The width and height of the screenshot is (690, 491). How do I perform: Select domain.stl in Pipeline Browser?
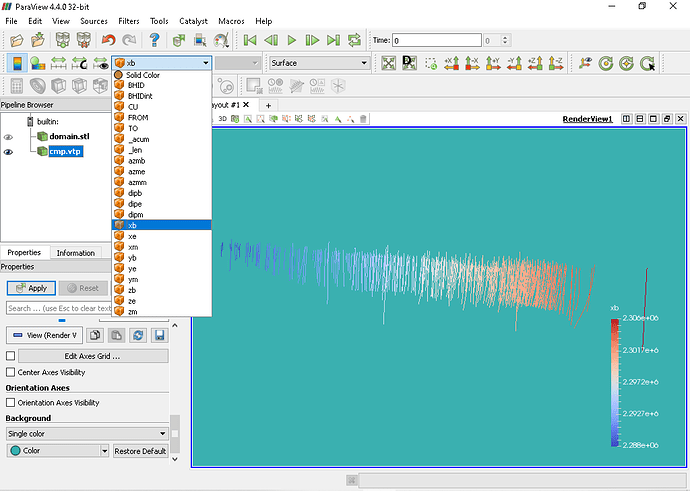(69, 136)
